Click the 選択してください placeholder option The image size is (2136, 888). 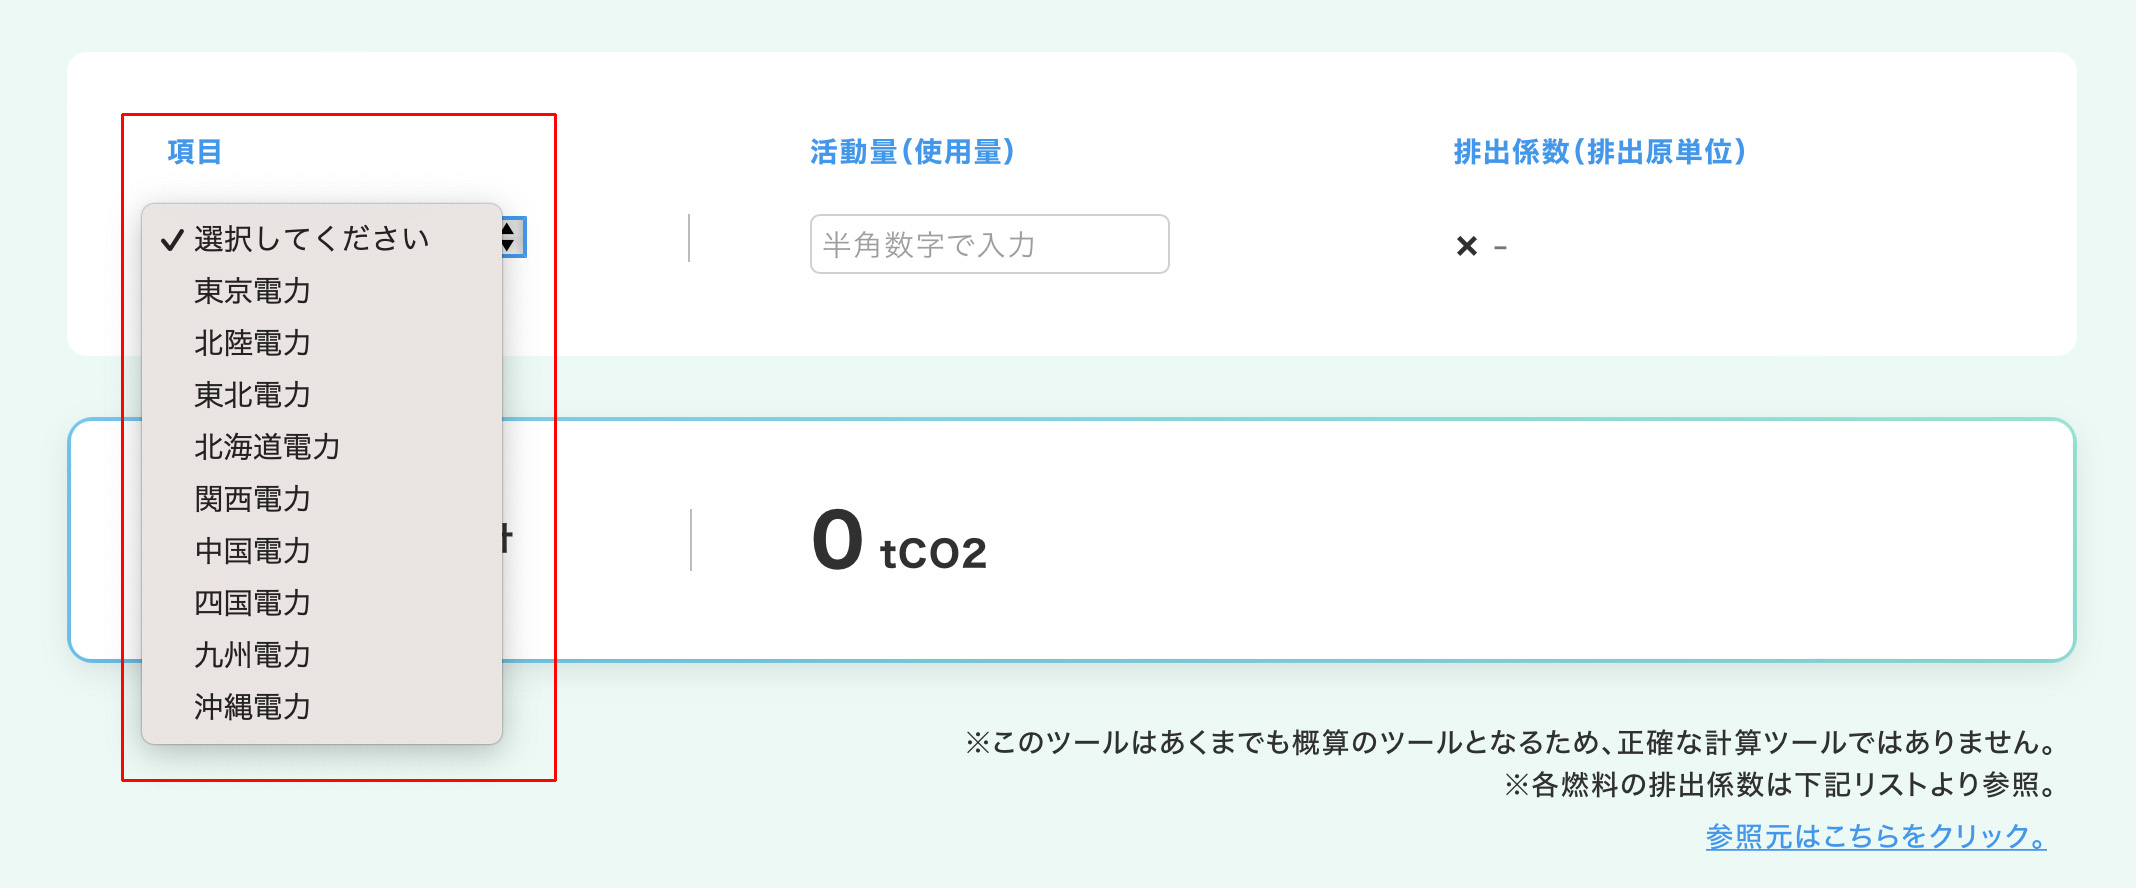311,239
